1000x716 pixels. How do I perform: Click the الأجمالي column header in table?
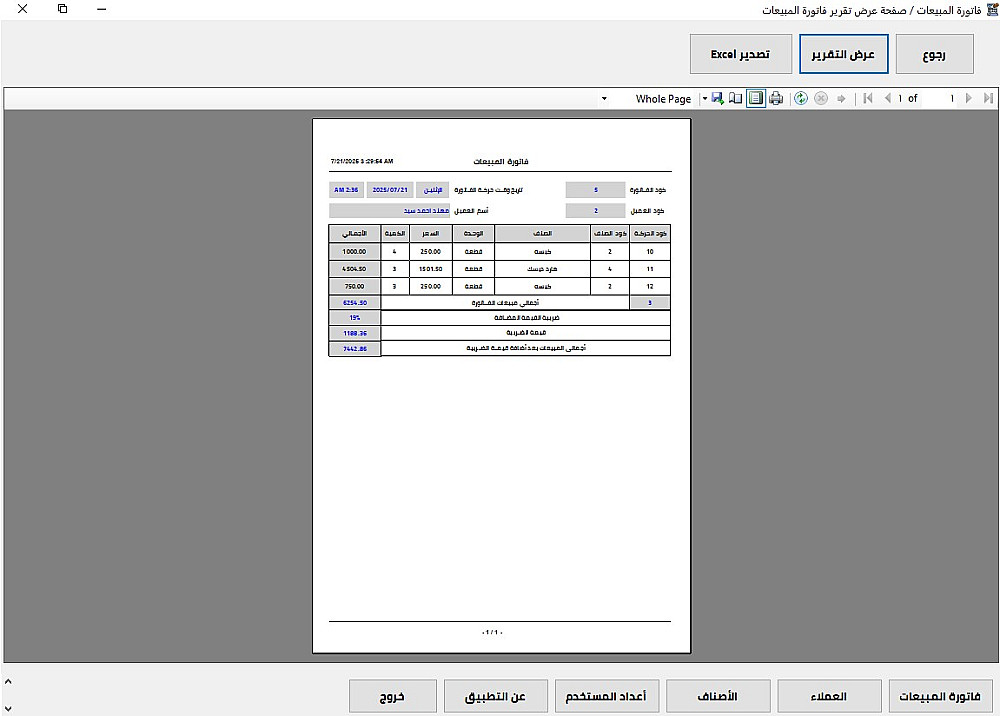(x=355, y=233)
